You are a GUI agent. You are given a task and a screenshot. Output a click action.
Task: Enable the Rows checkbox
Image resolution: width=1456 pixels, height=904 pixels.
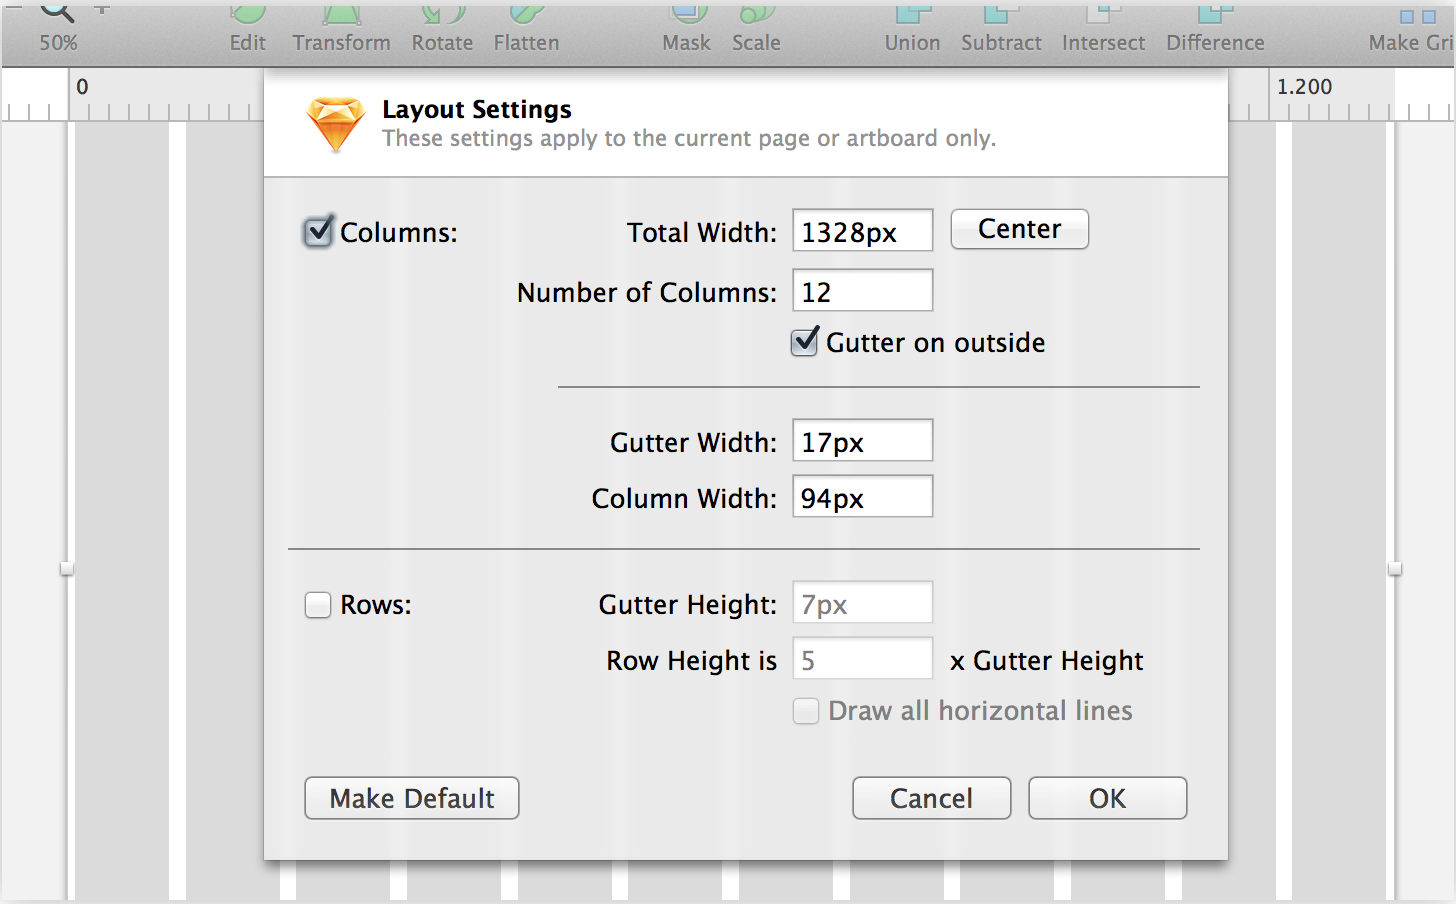pyautogui.click(x=318, y=605)
